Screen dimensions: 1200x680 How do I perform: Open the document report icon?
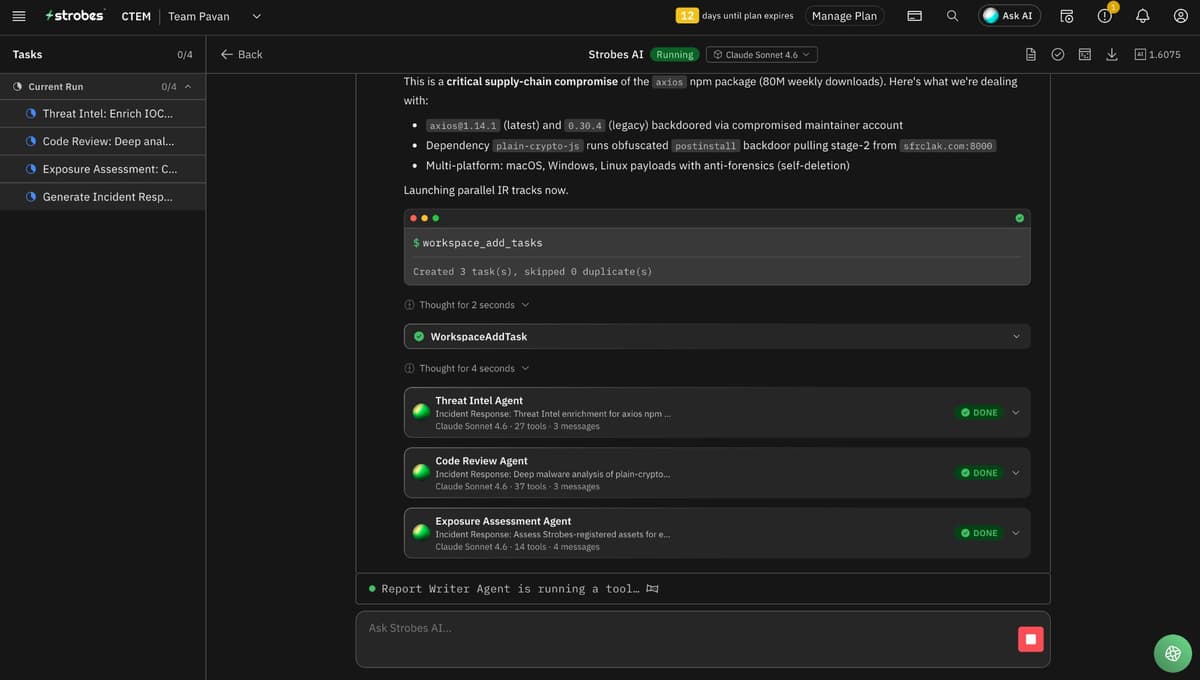[1031, 54]
